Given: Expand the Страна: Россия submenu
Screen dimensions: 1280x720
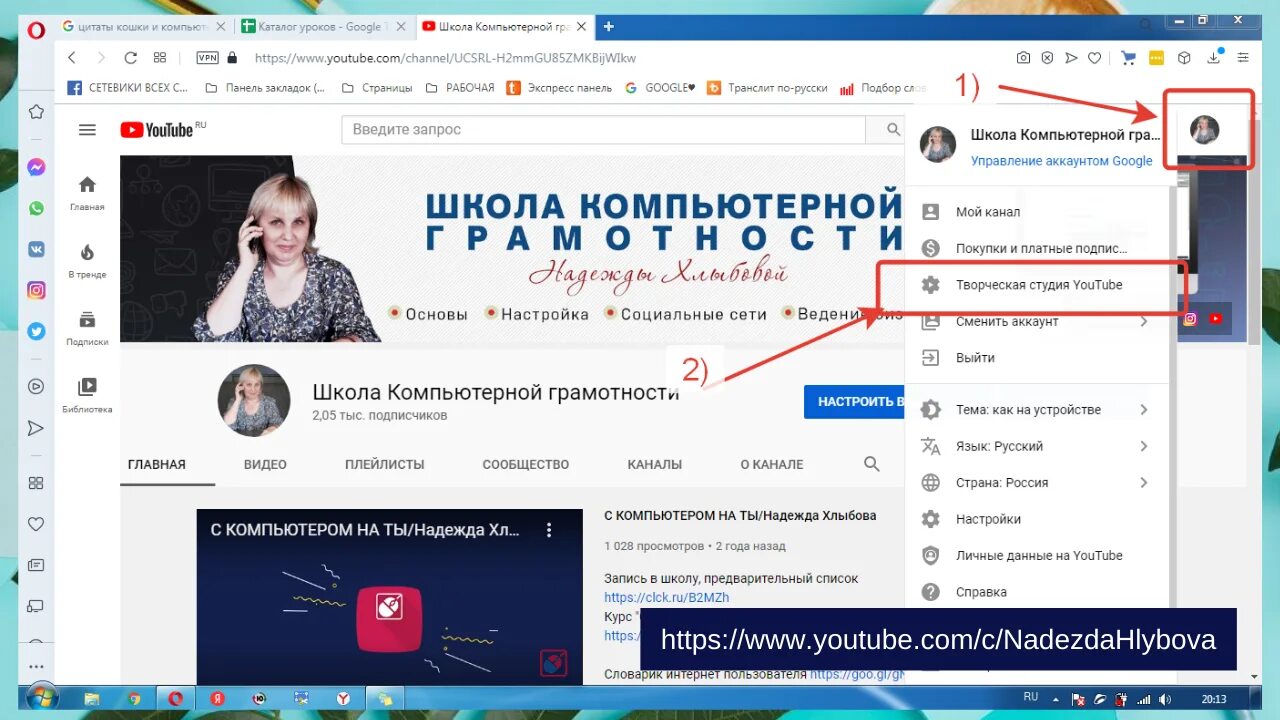Looking at the screenshot, I should coord(1036,483).
